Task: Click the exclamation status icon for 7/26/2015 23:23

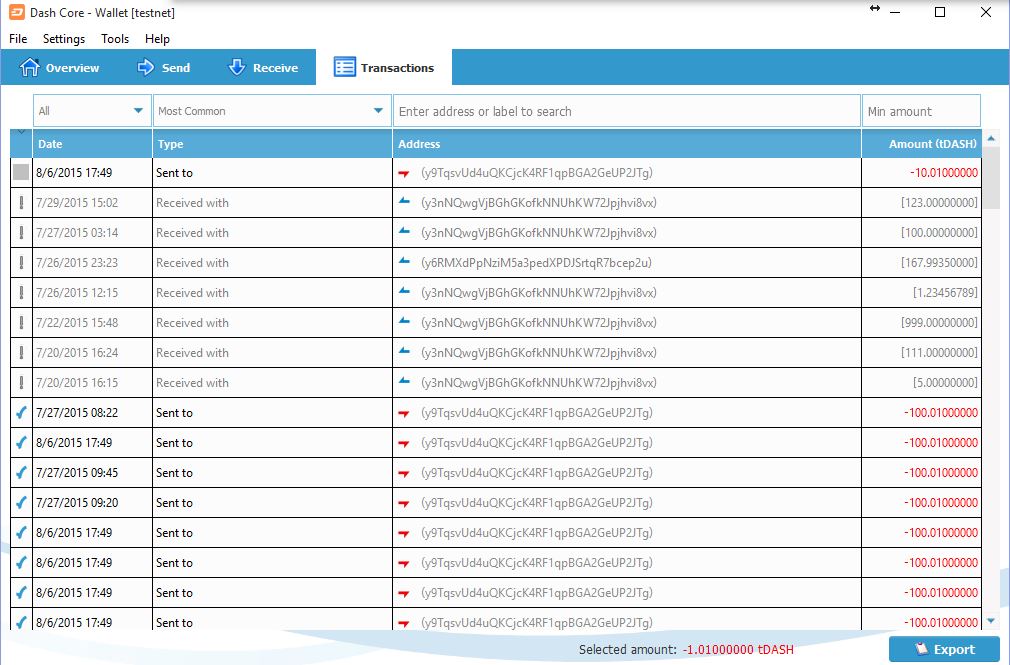Action: (x=21, y=262)
